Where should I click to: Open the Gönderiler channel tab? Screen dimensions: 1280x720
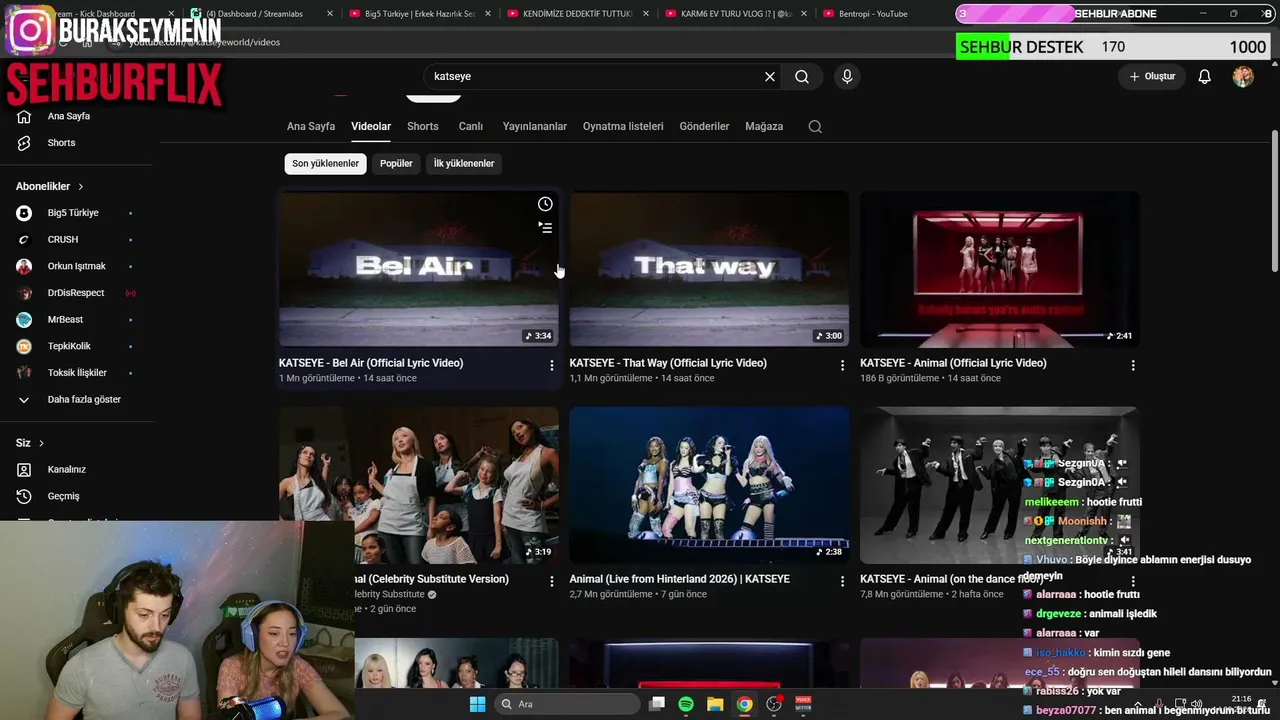point(704,127)
